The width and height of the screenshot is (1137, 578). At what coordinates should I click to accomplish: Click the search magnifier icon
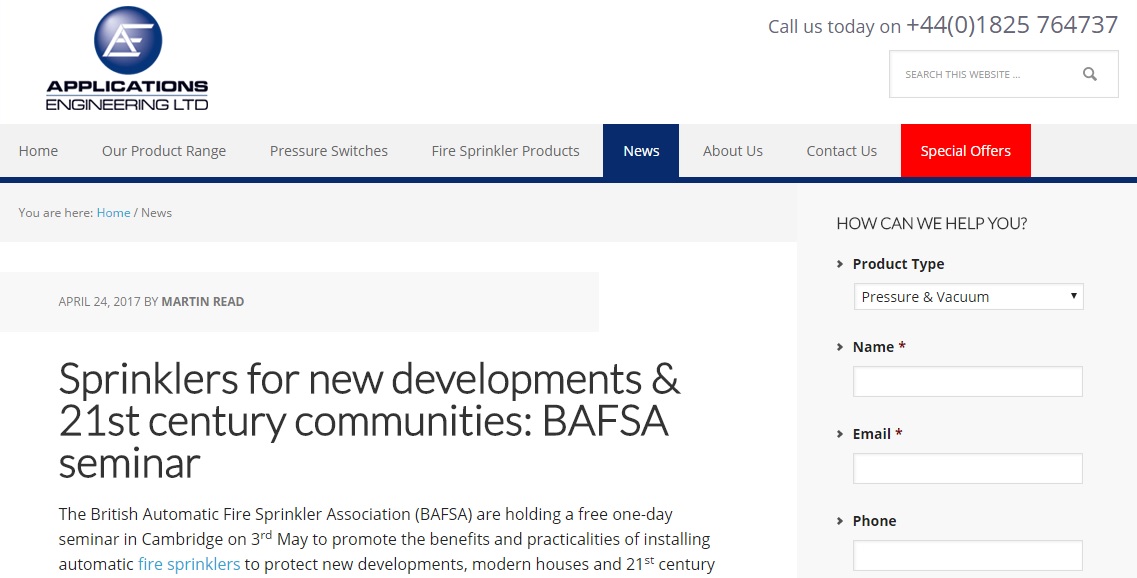click(1089, 74)
